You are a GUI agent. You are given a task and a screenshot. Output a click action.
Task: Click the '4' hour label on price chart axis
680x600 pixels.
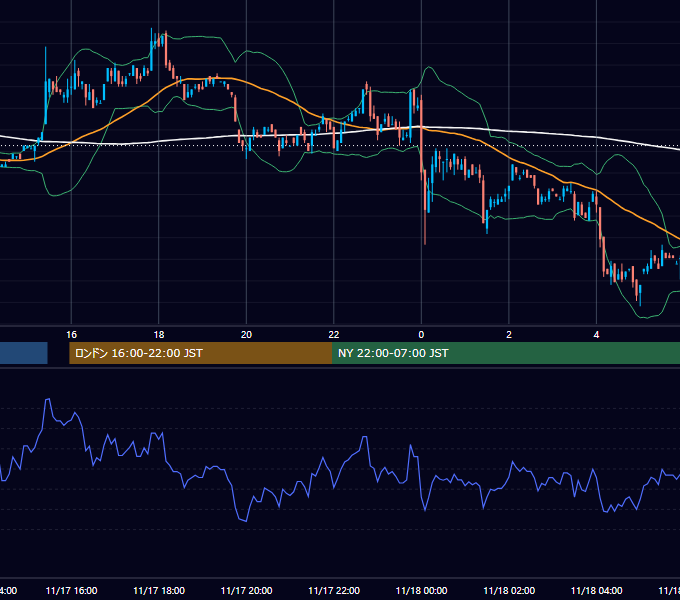[x=596, y=335]
